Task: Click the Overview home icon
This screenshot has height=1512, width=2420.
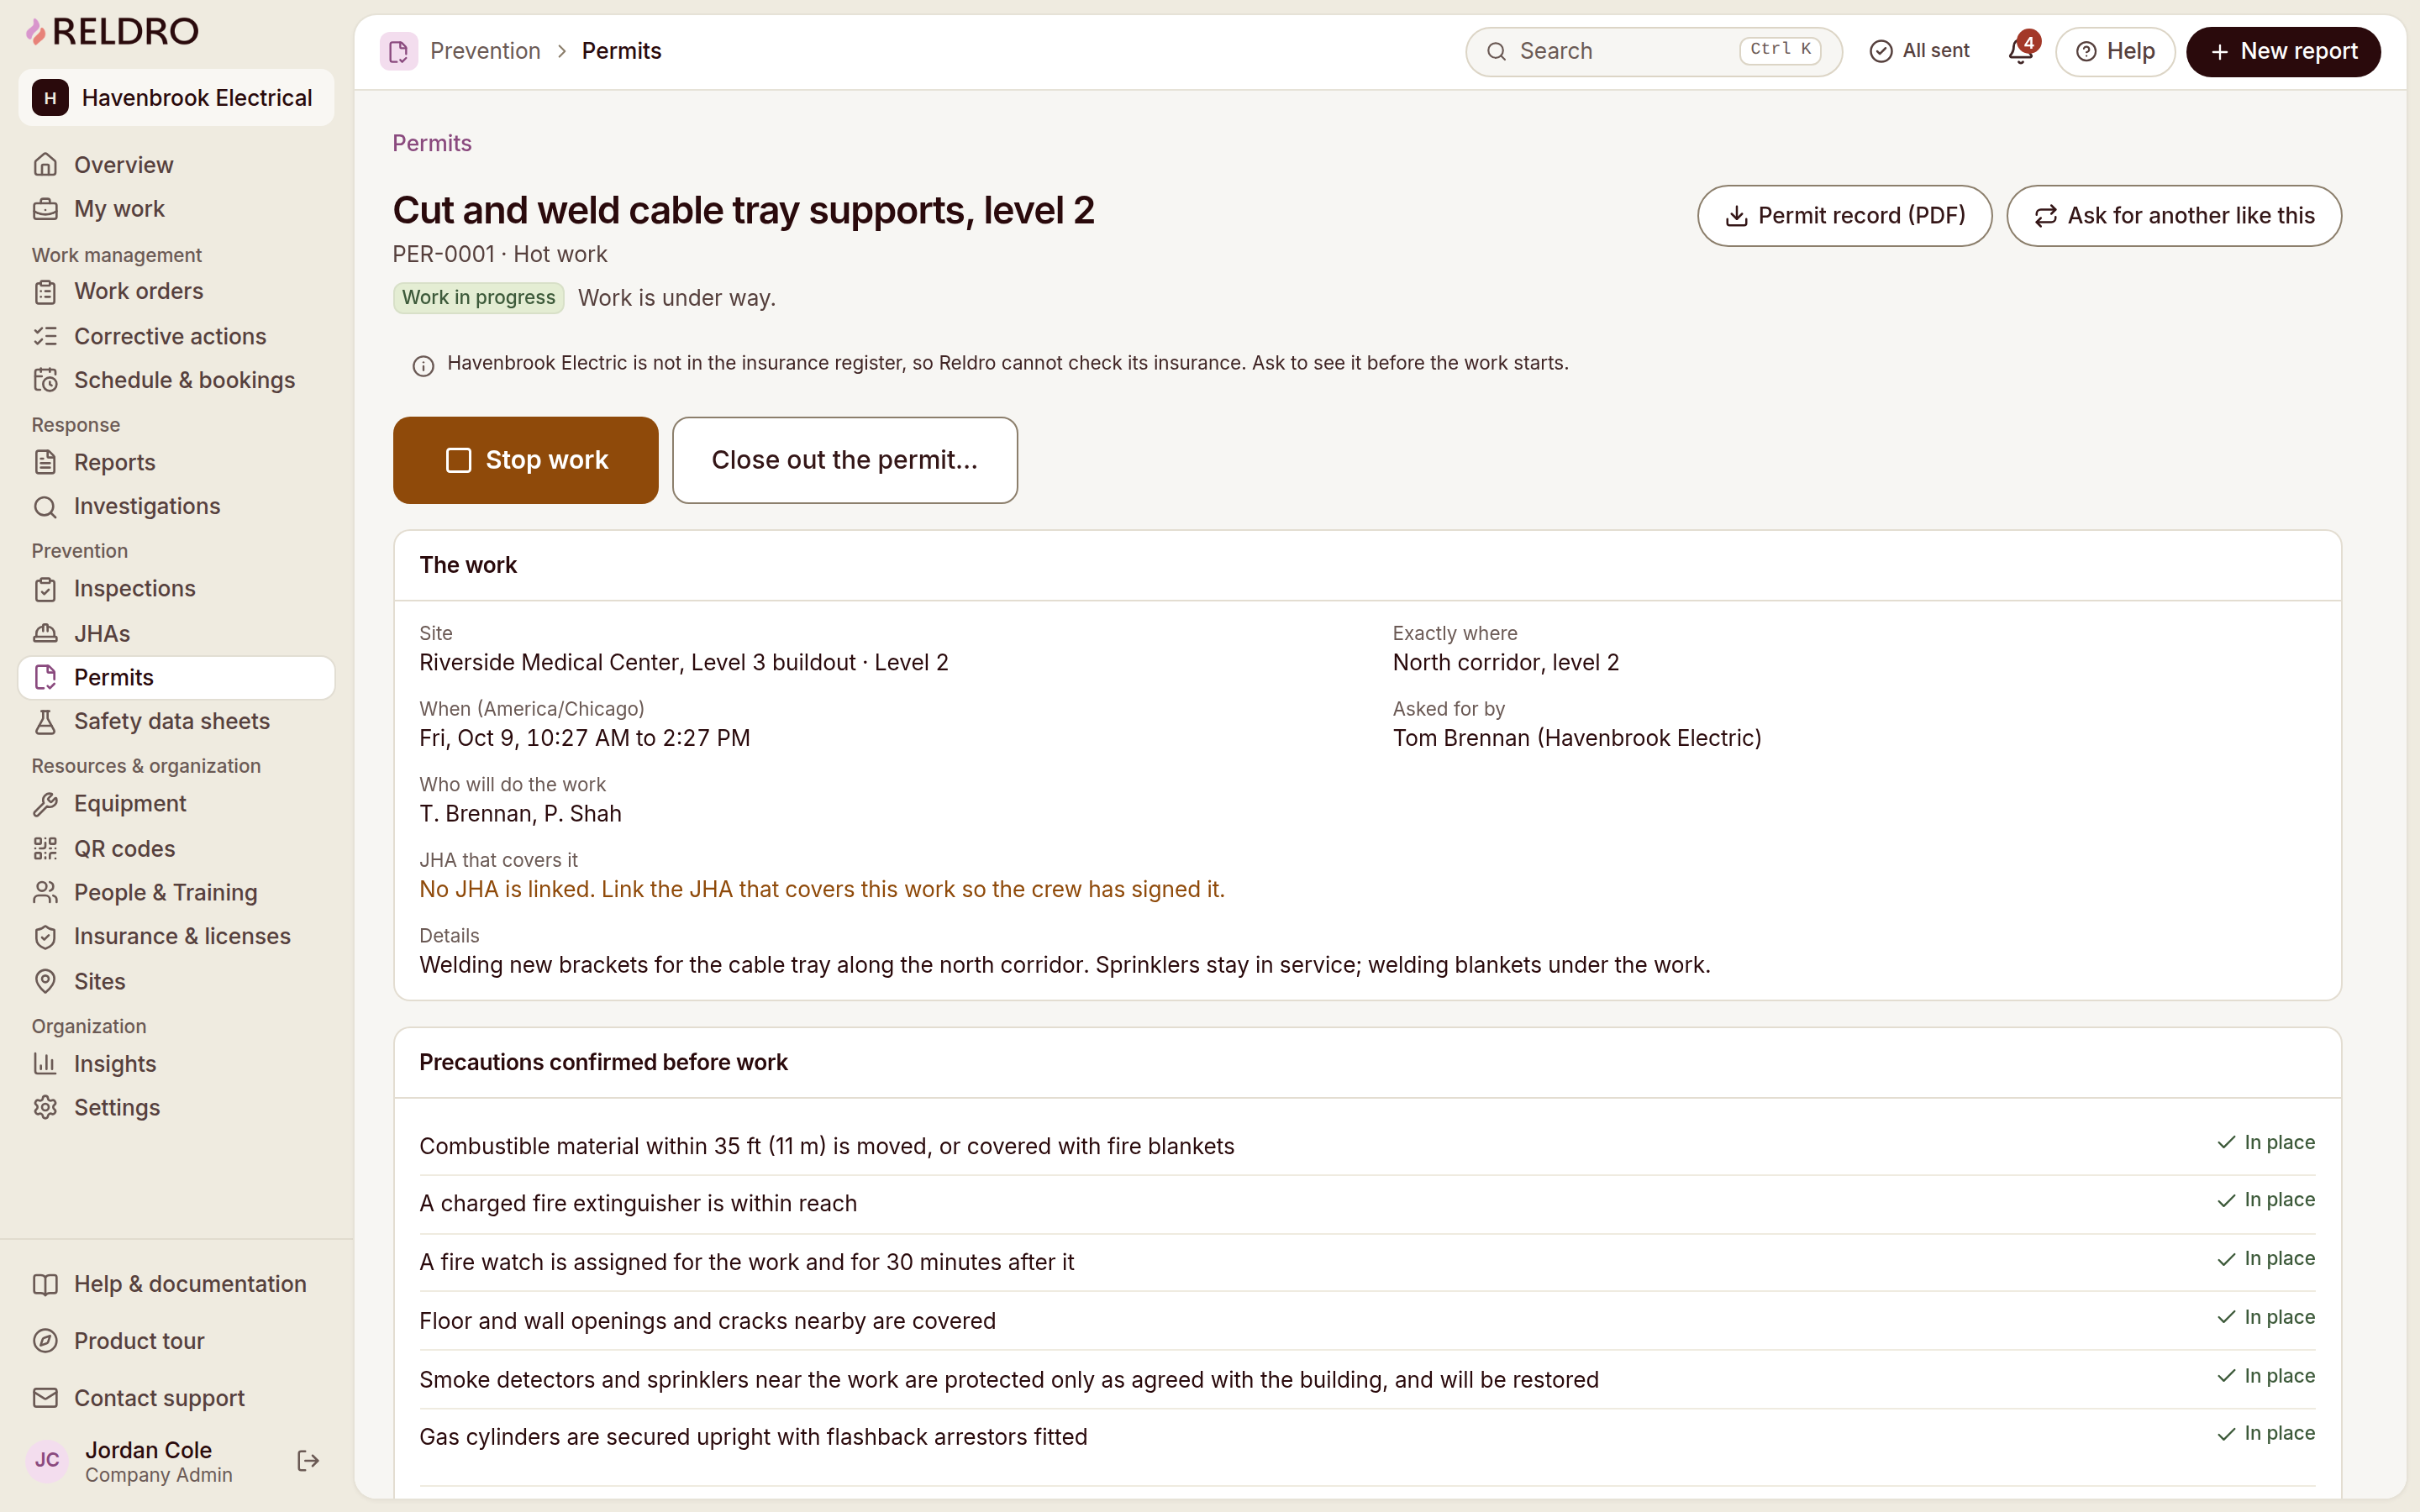Action: pos(45,165)
